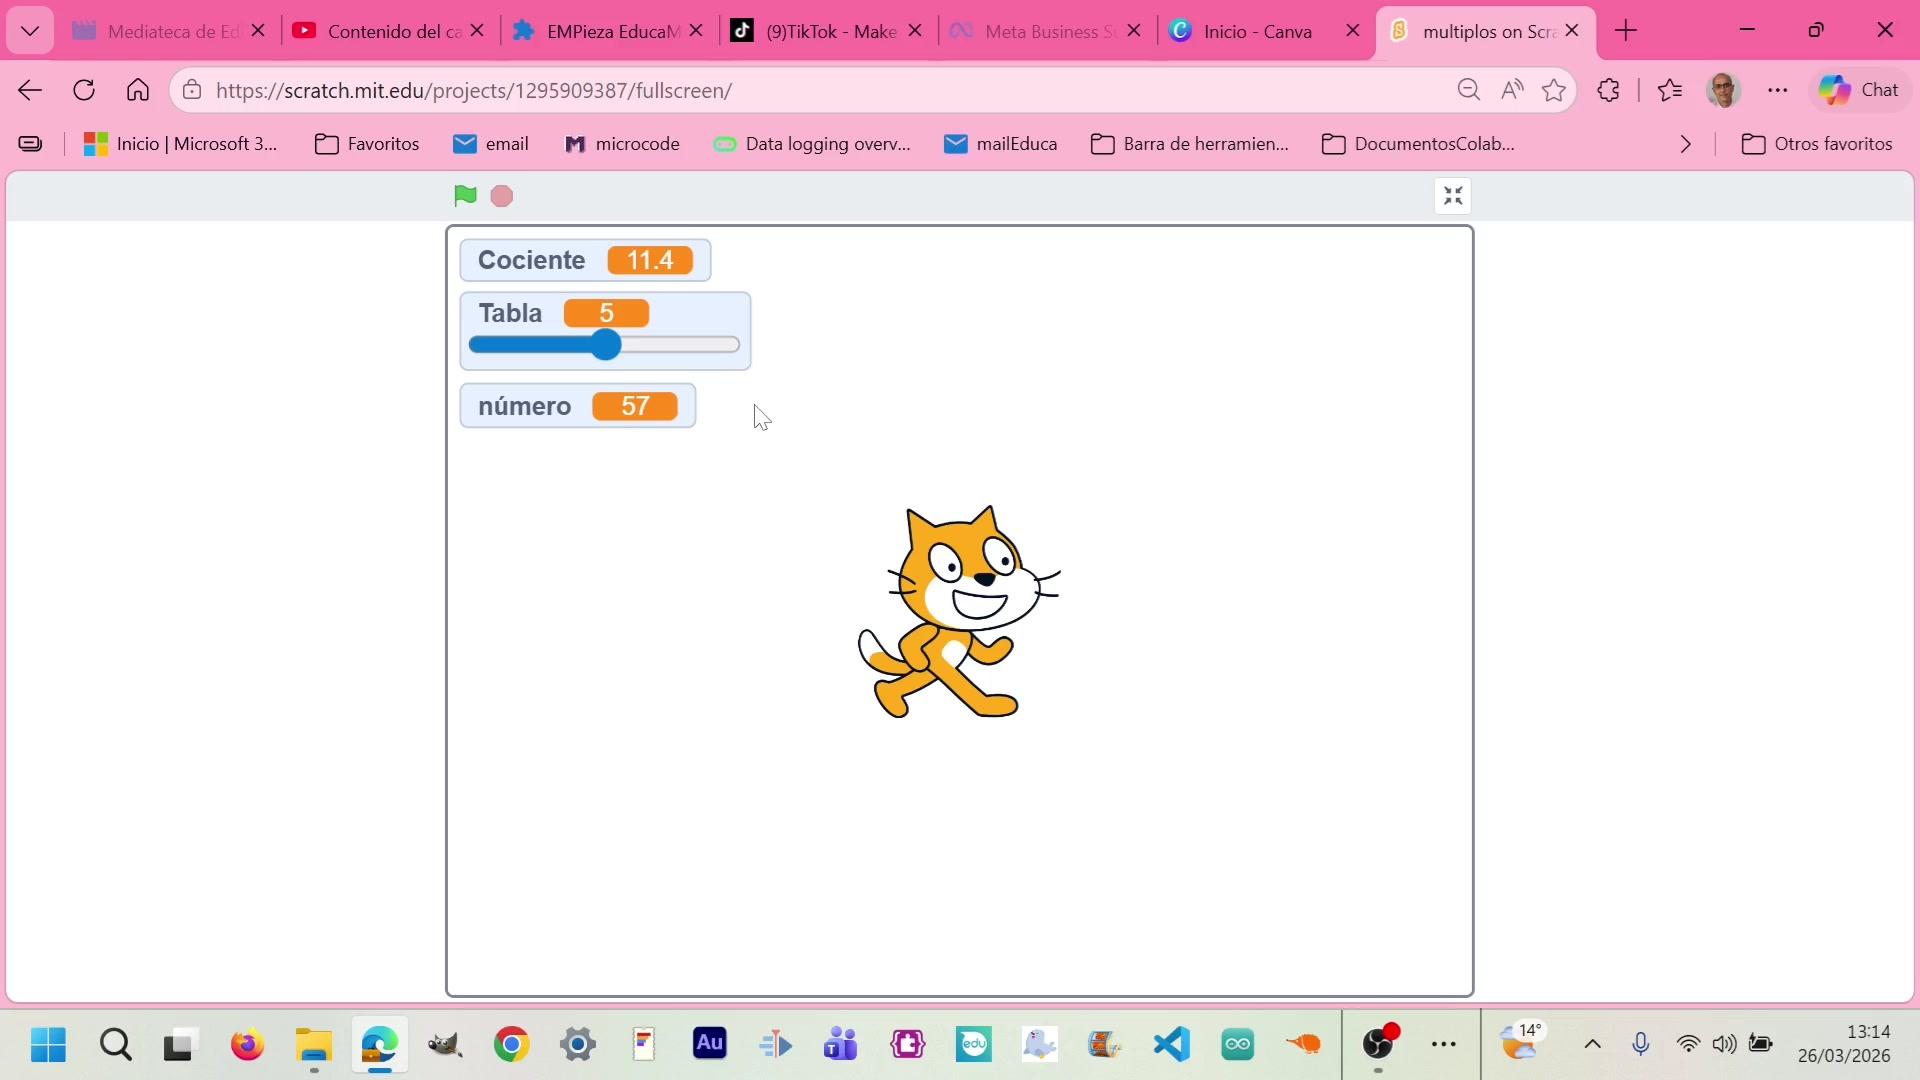
Task: Switch to the Inicio - Canva tab
Action: click(x=1257, y=31)
